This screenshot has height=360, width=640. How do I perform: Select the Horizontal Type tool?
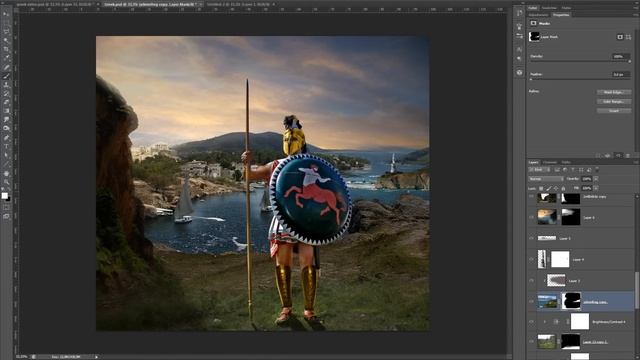(6, 146)
